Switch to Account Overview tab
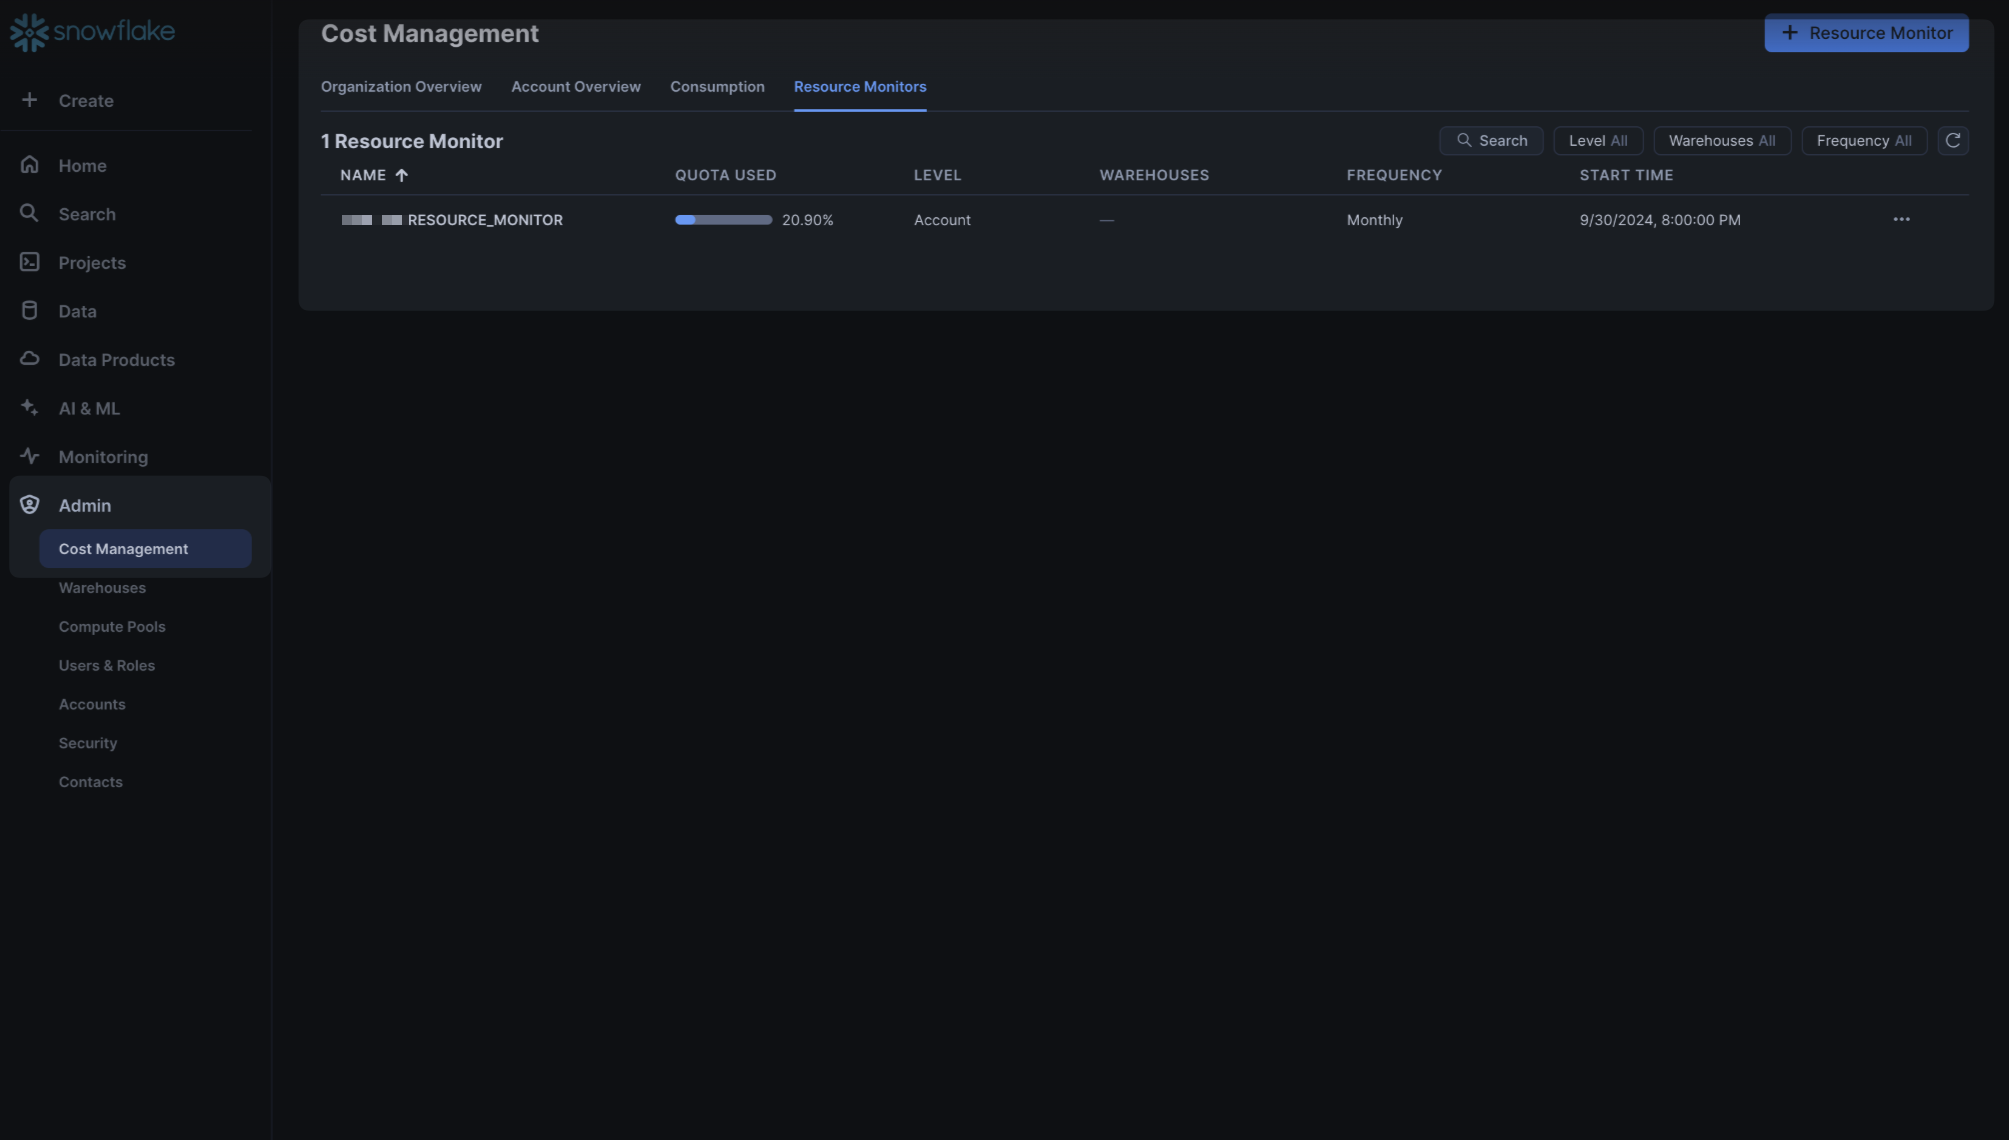 coord(576,87)
